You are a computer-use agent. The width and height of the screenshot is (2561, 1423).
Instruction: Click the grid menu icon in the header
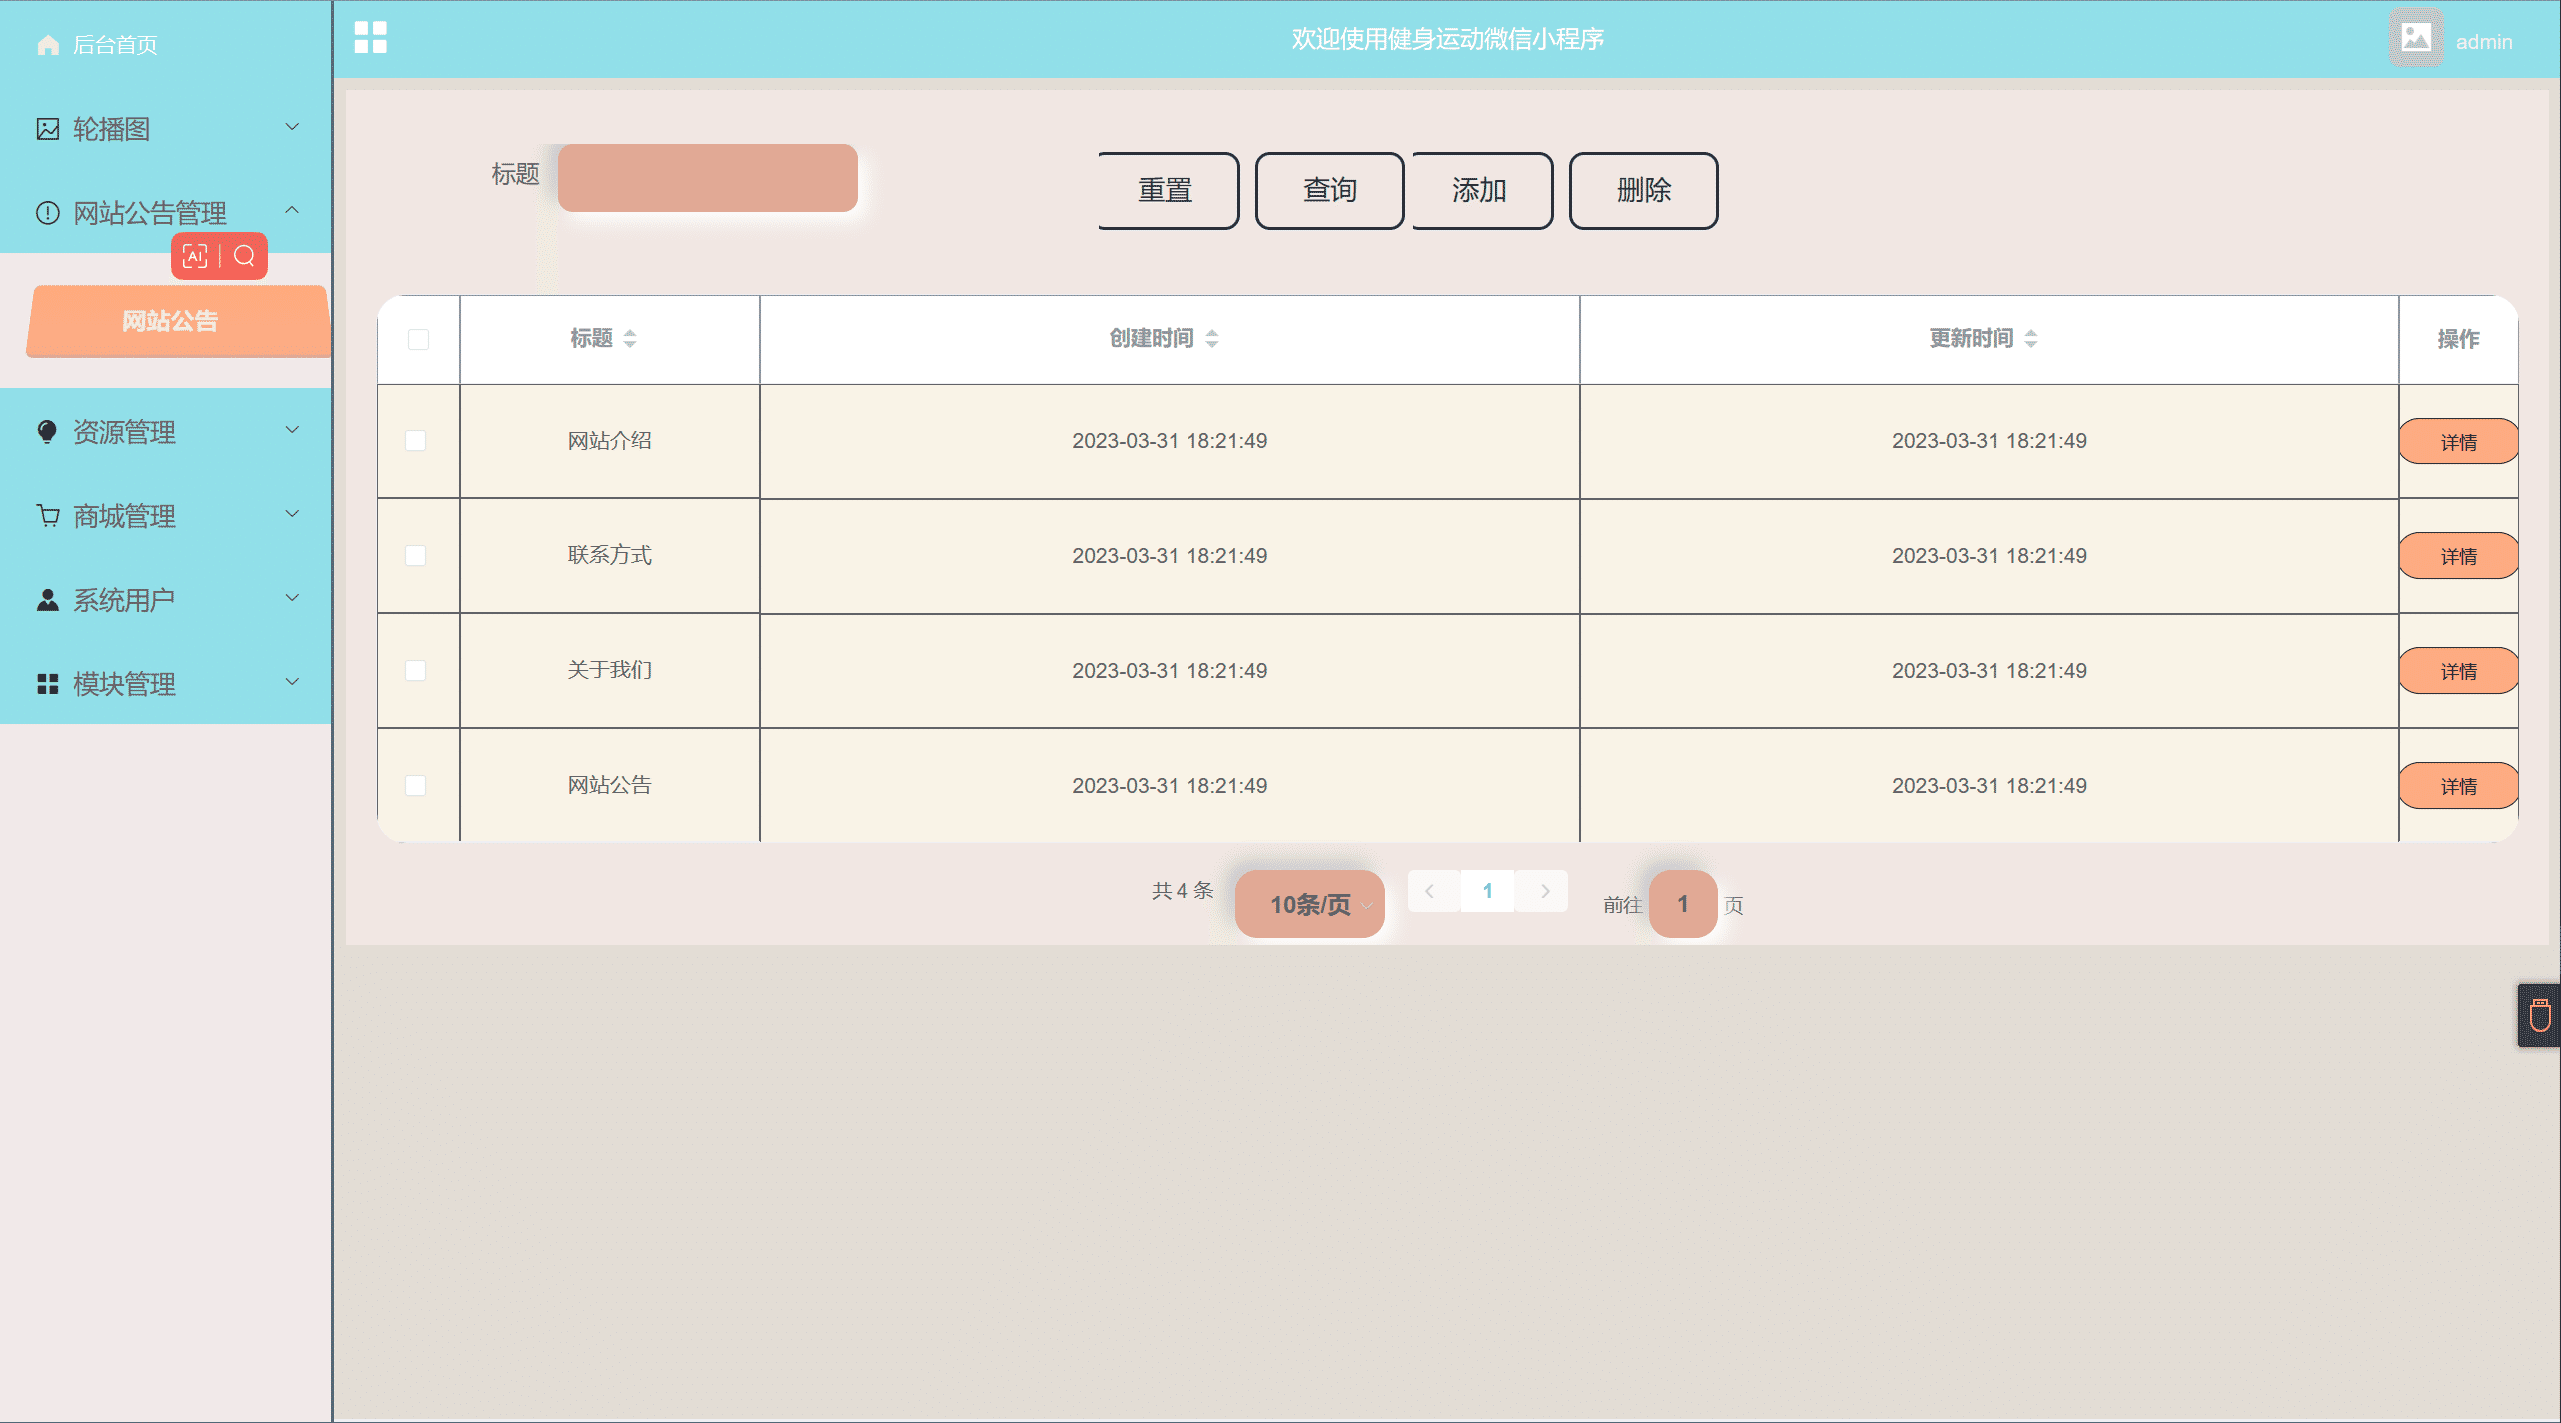[370, 38]
